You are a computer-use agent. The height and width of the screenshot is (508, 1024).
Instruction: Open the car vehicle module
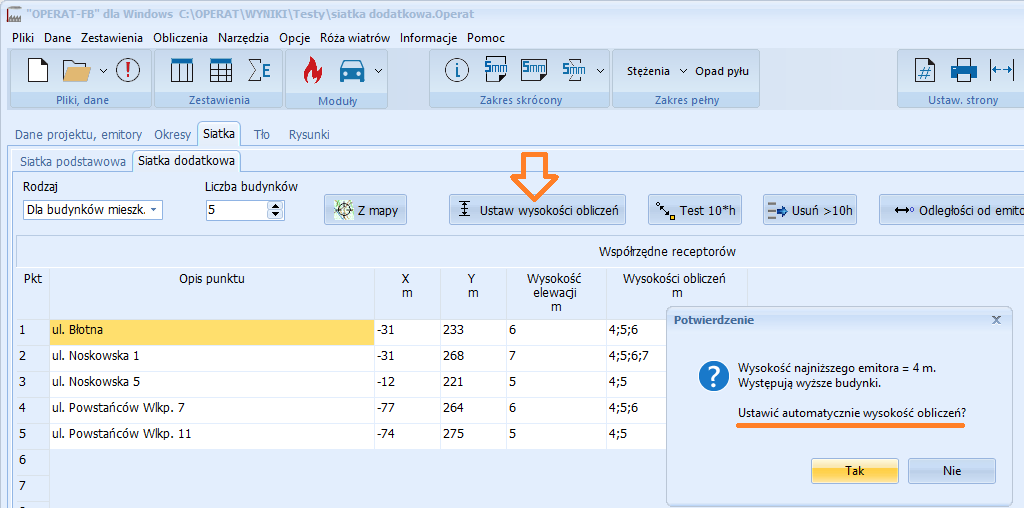coord(352,71)
